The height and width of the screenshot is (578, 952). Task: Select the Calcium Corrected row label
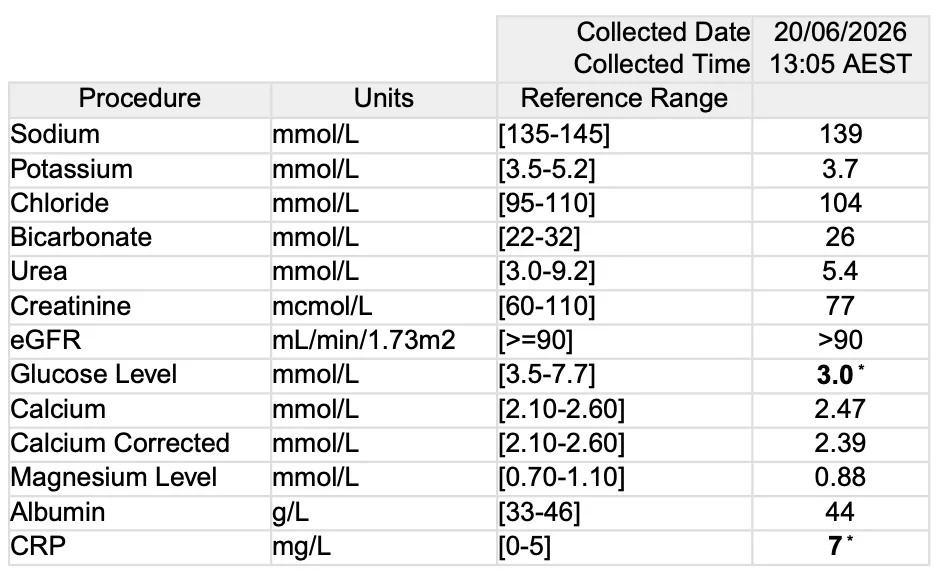pyautogui.click(x=120, y=443)
